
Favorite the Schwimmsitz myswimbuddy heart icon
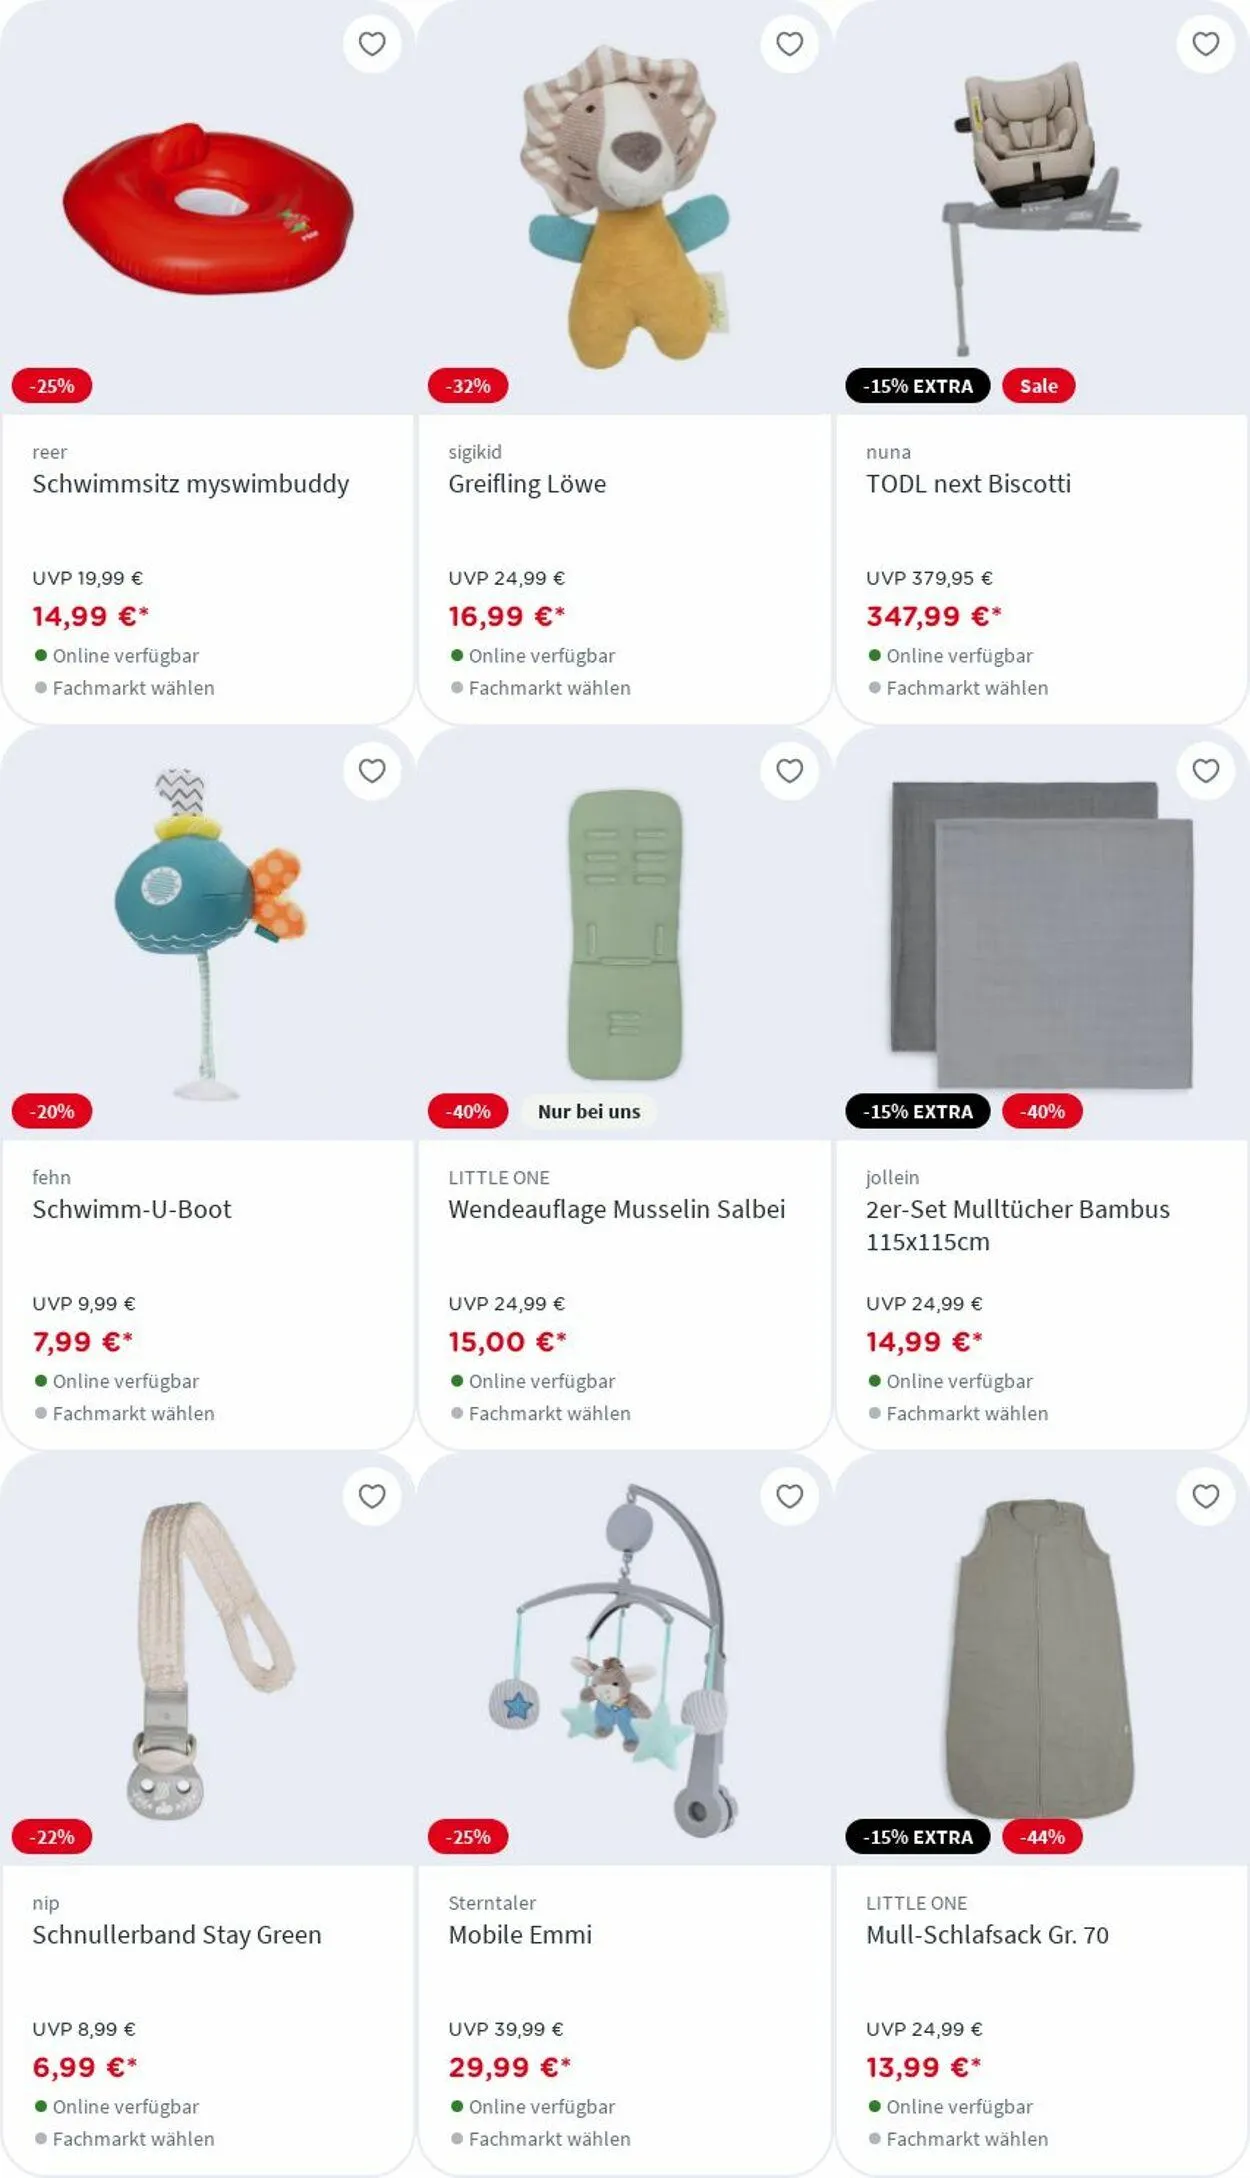tap(372, 44)
